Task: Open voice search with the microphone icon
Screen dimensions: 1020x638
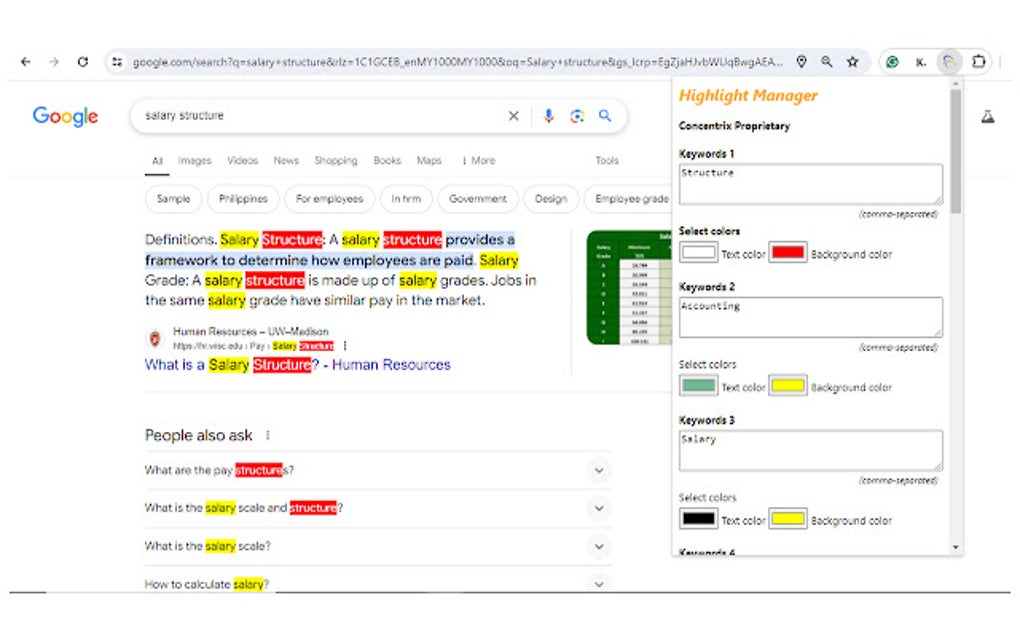Action: click(x=548, y=116)
